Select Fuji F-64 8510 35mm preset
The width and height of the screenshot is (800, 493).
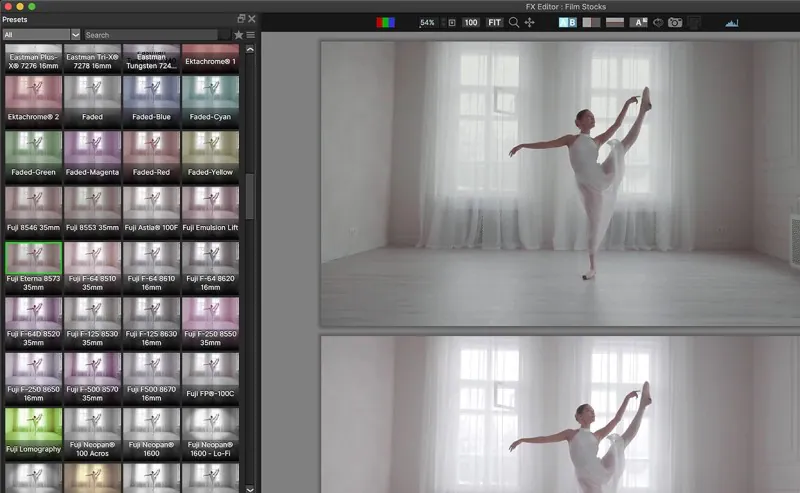pos(92,267)
